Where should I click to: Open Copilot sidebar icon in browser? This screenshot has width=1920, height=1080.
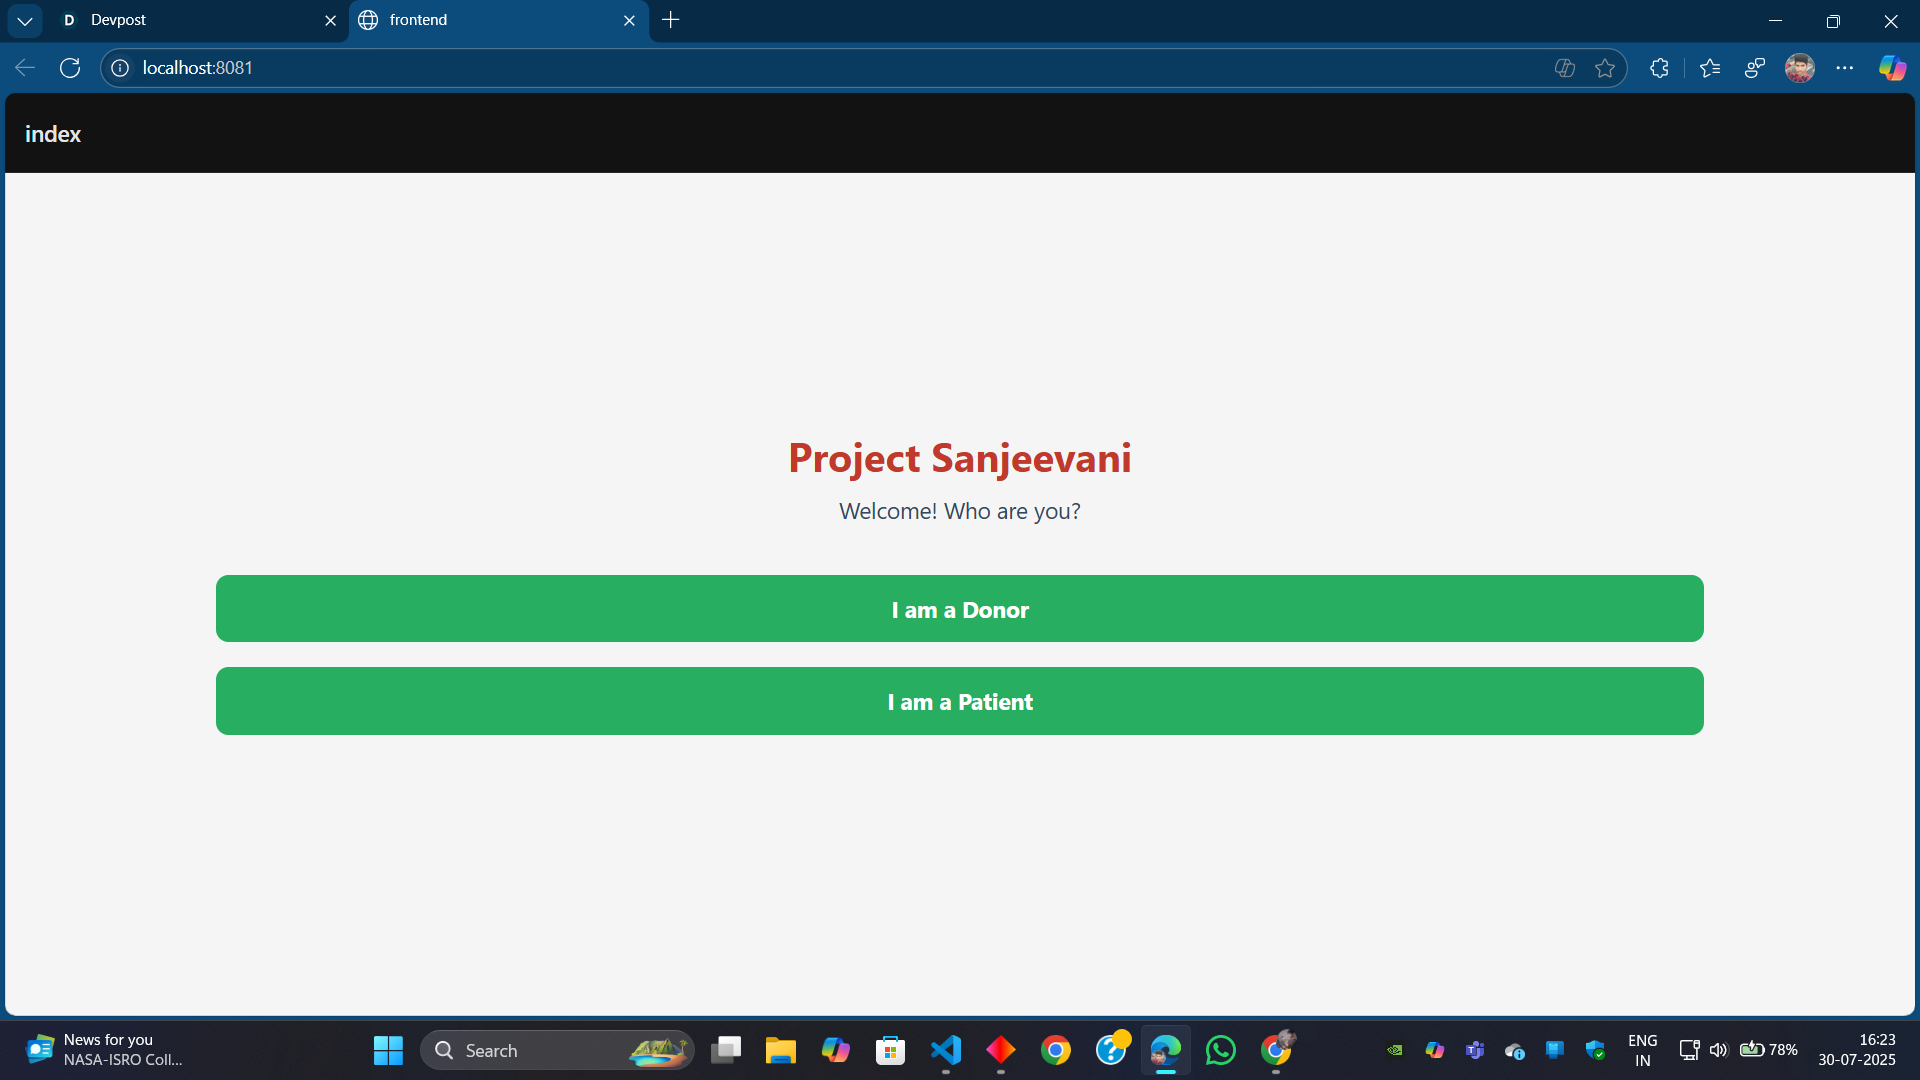(1892, 68)
